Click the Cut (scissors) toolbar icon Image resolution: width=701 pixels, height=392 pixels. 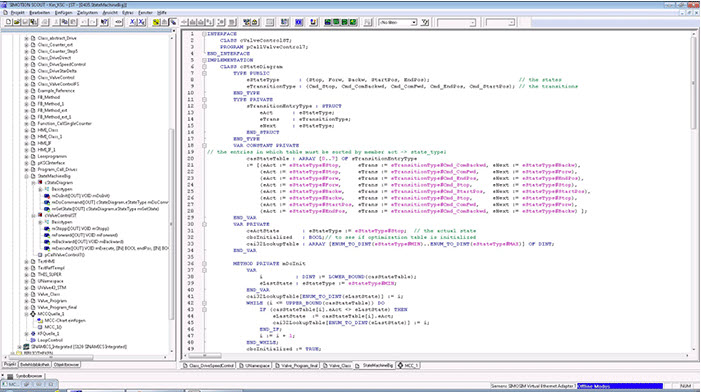tap(56, 22)
